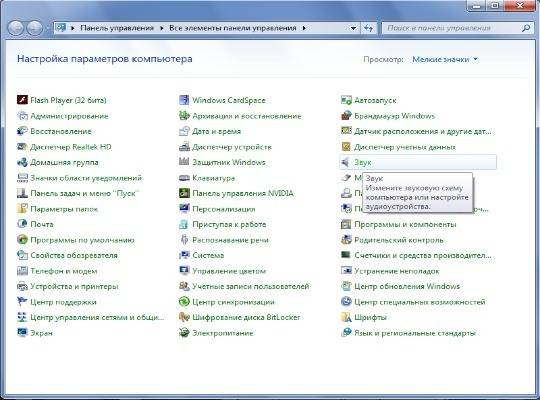Open the Центр обновления Windows icon

click(x=346, y=286)
